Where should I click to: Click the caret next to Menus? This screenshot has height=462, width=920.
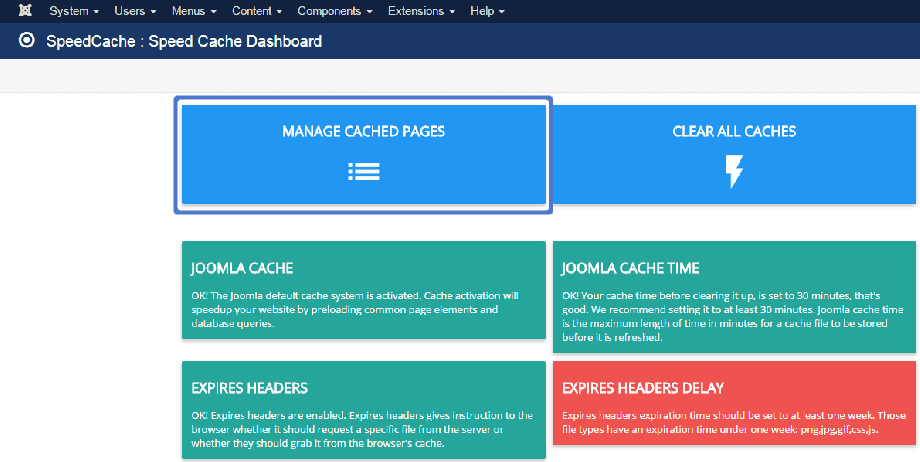tap(214, 12)
